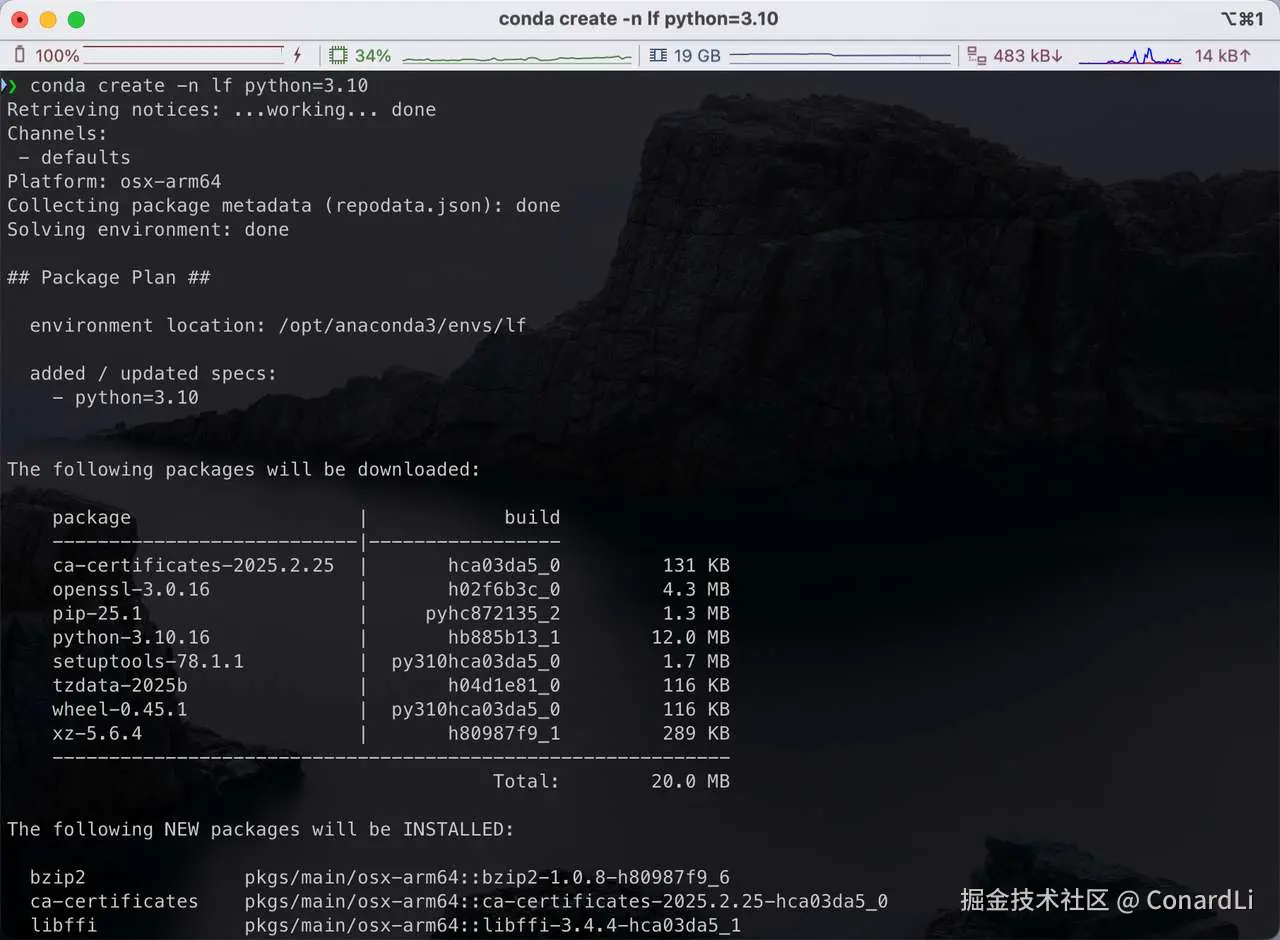The width and height of the screenshot is (1280, 940).
Task: Click the wheel-0.45.1 package row
Action: 391,710
